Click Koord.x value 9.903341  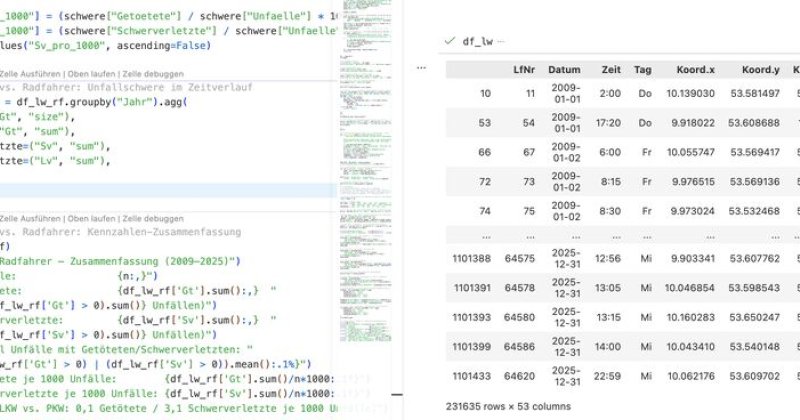tap(693, 259)
